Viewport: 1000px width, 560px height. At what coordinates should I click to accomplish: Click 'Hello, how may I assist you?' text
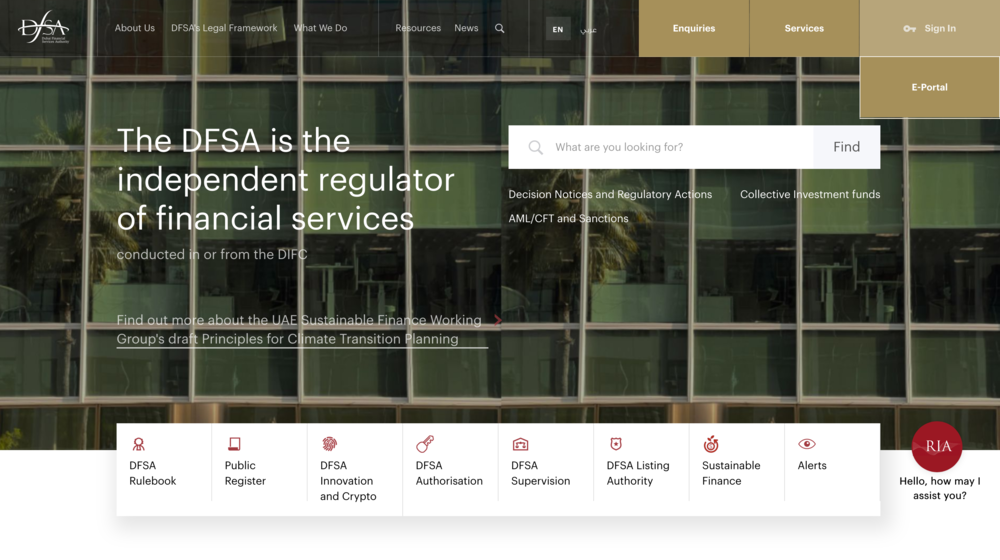(x=939, y=489)
